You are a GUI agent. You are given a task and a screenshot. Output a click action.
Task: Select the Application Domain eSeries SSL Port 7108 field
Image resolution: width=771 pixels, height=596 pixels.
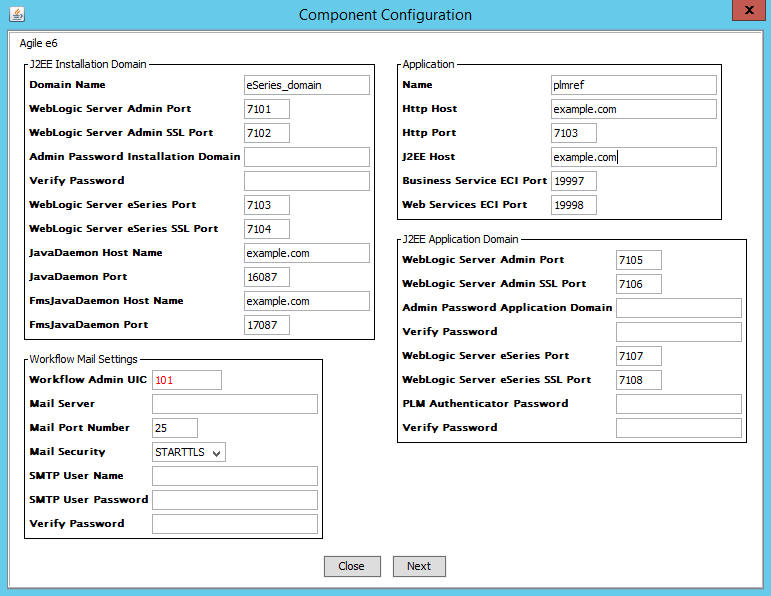(639, 380)
